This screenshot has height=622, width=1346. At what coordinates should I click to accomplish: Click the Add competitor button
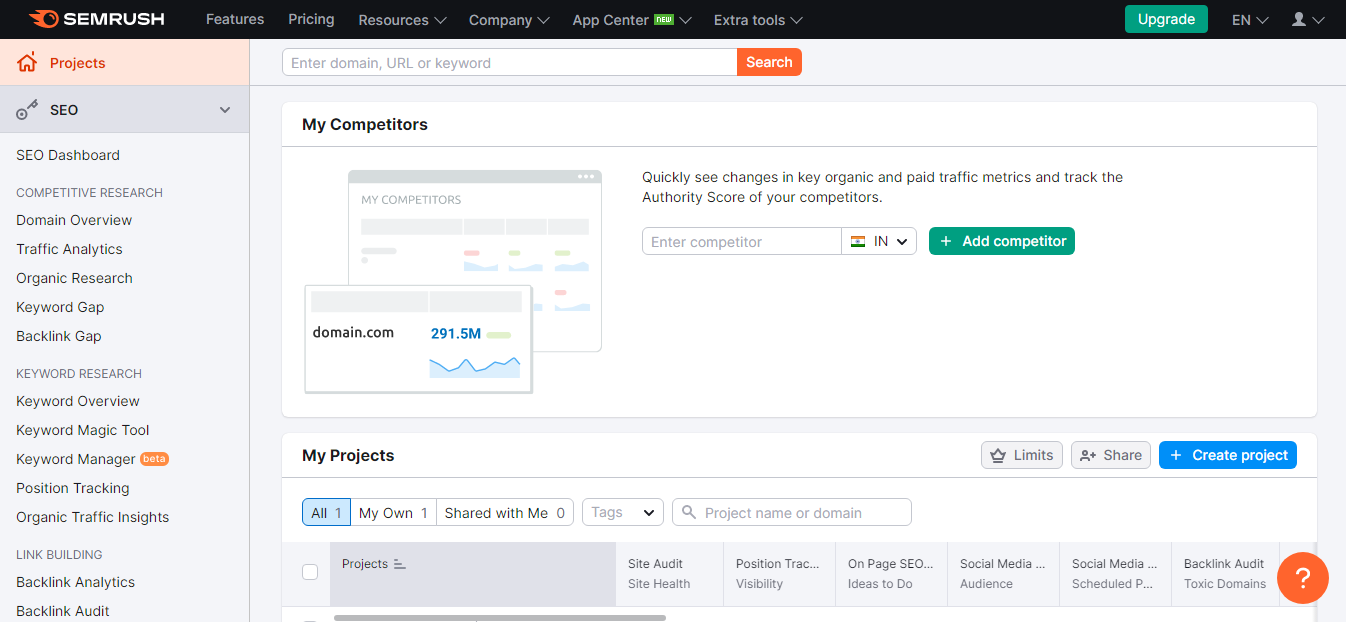[x=1002, y=241]
